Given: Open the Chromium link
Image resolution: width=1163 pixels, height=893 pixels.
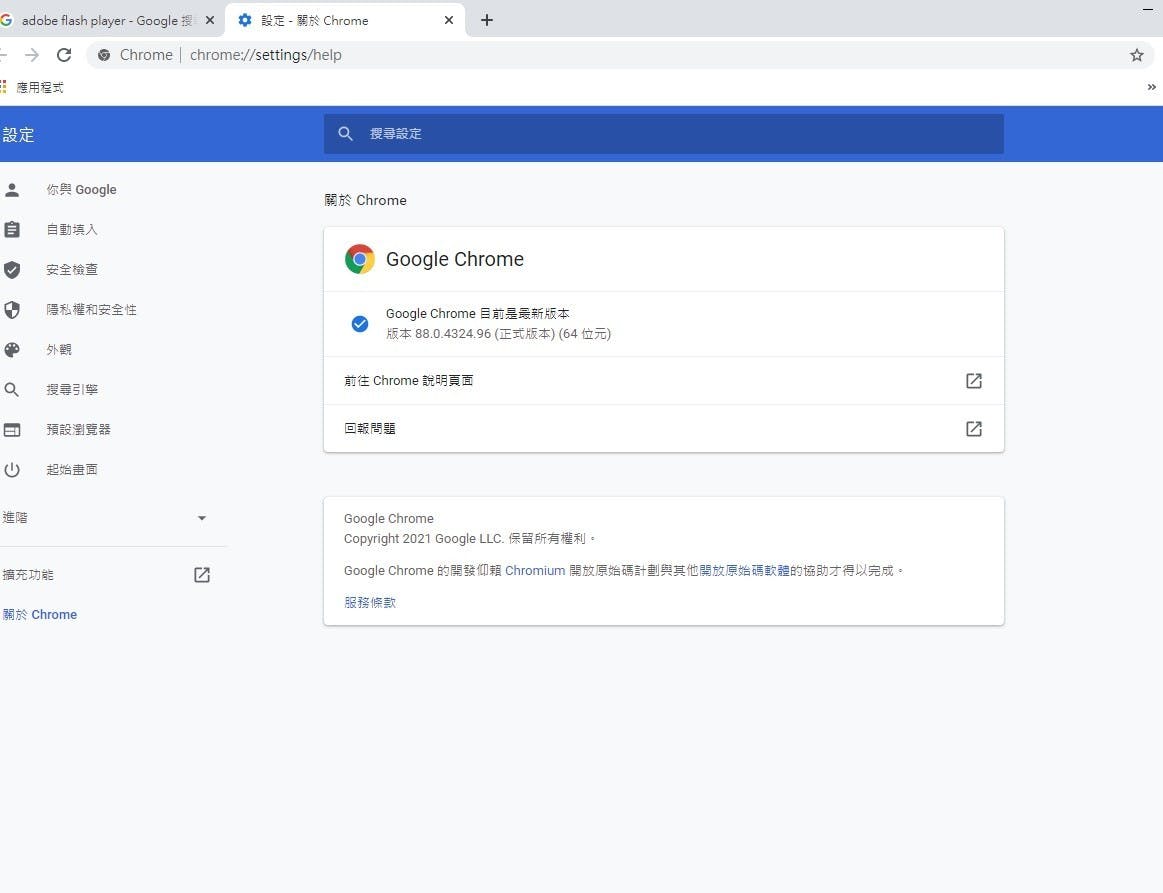Looking at the screenshot, I should coord(536,571).
